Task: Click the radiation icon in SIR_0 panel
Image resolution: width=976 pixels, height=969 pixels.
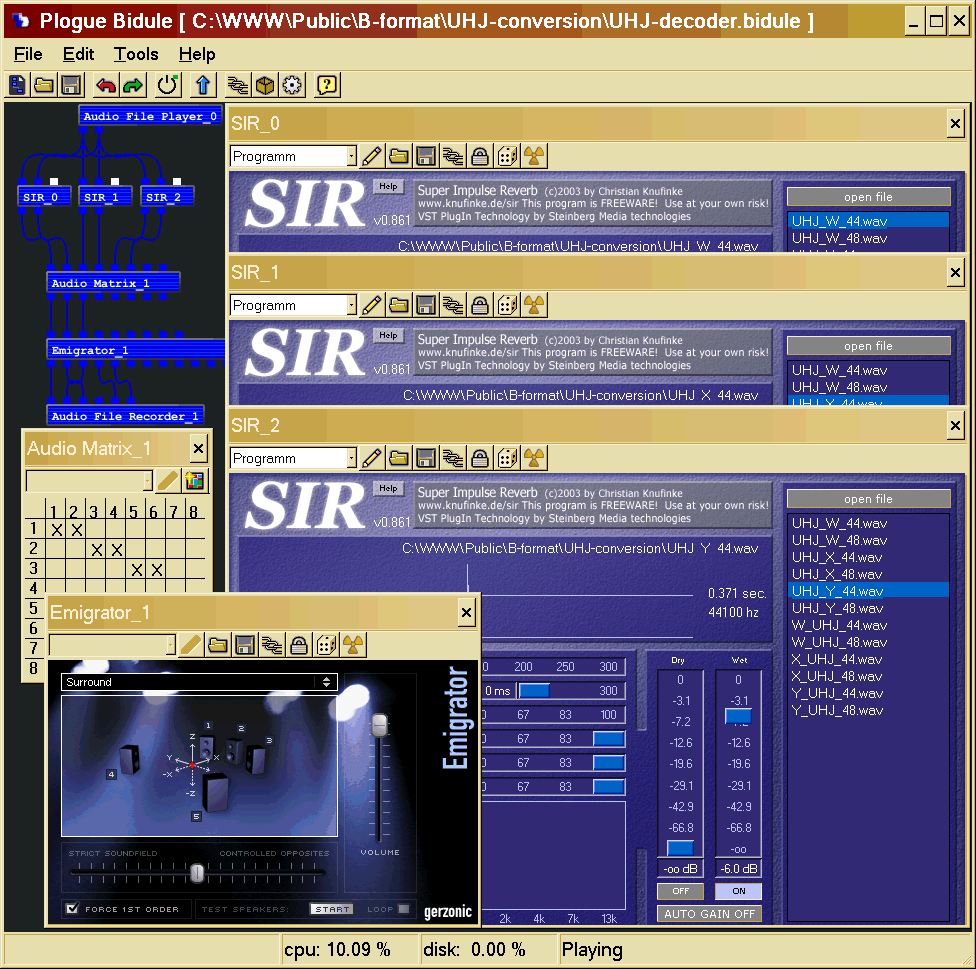Action: [534, 156]
